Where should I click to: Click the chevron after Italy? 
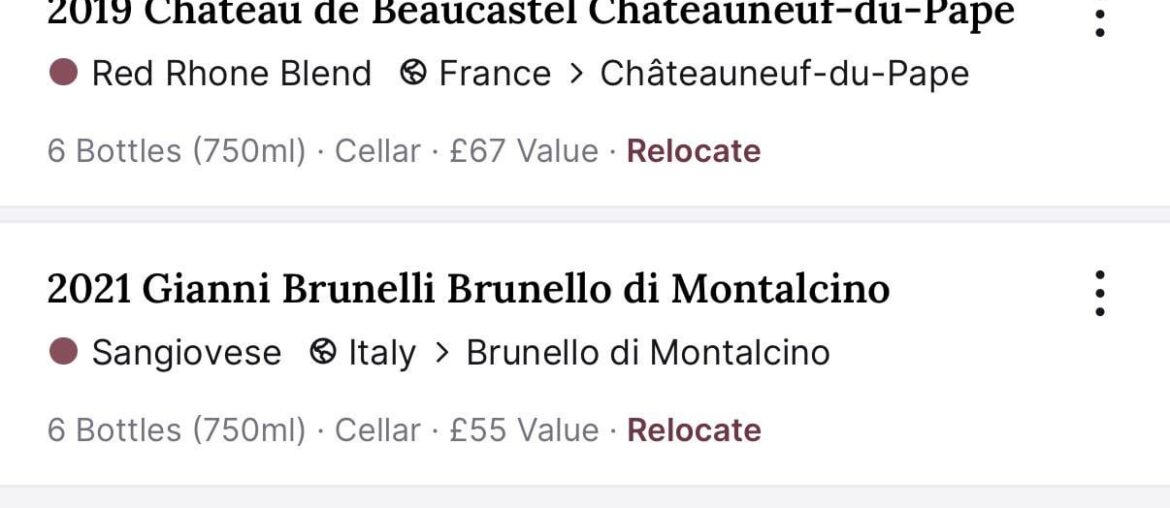441,353
